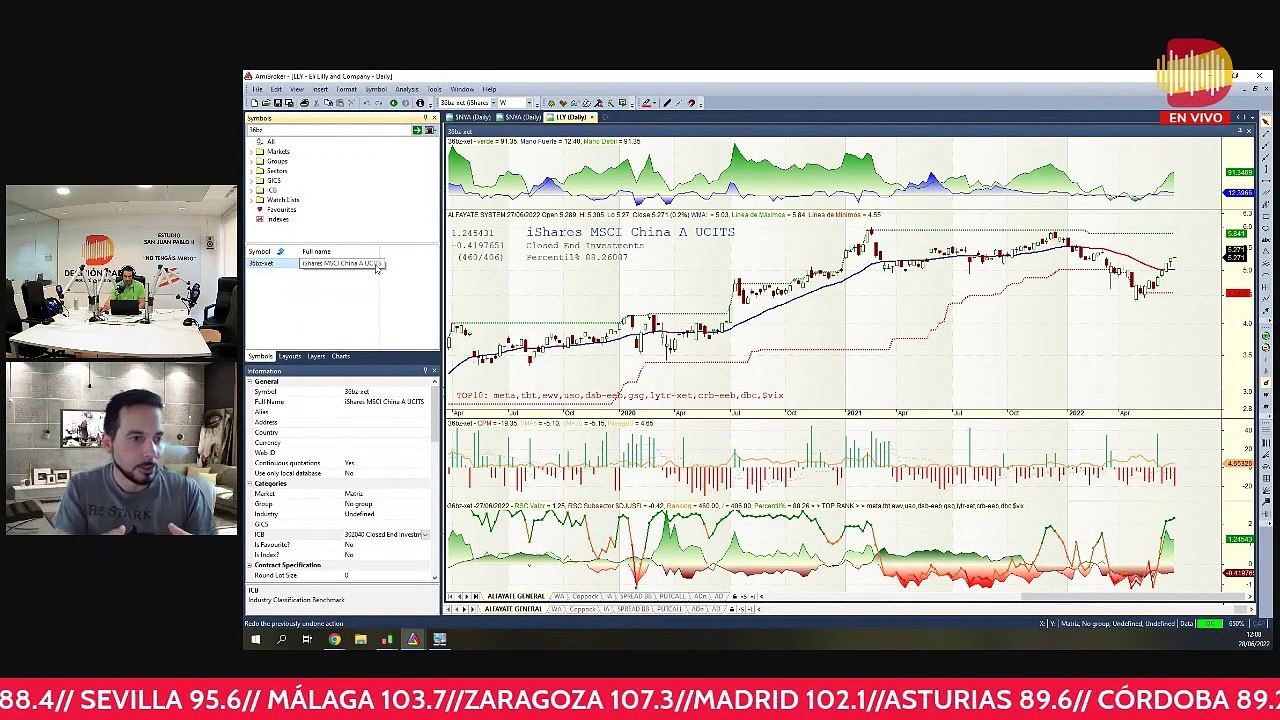Open the File menu
The width and height of the screenshot is (1280, 720).
(257, 89)
